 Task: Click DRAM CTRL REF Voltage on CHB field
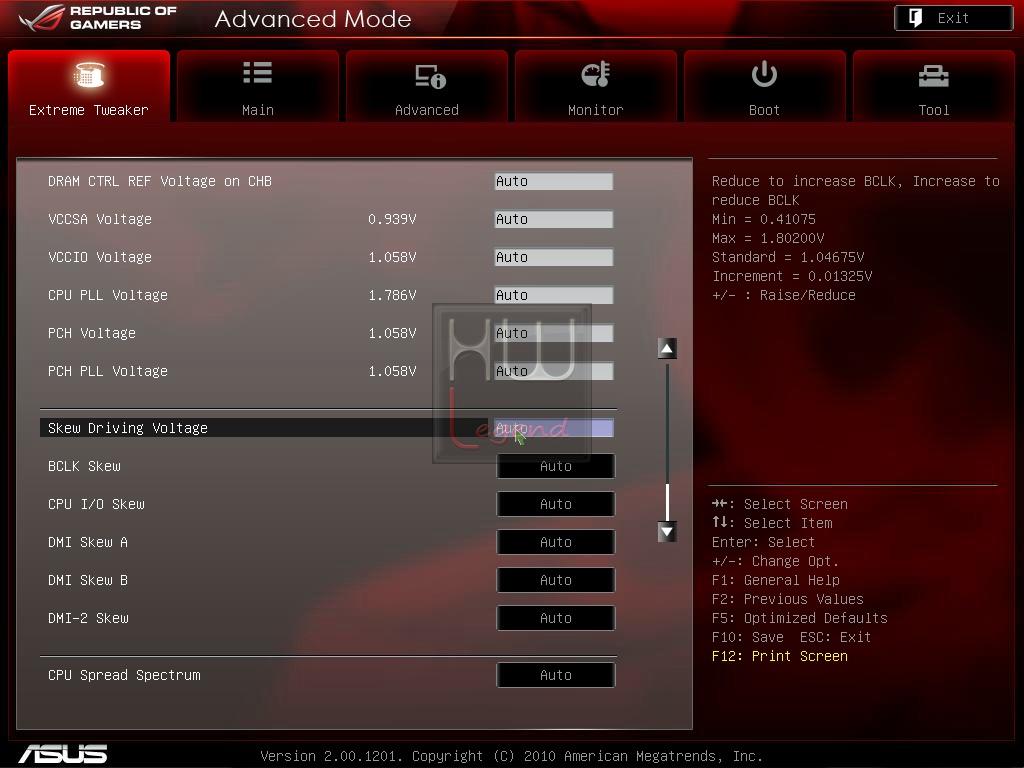(x=554, y=182)
